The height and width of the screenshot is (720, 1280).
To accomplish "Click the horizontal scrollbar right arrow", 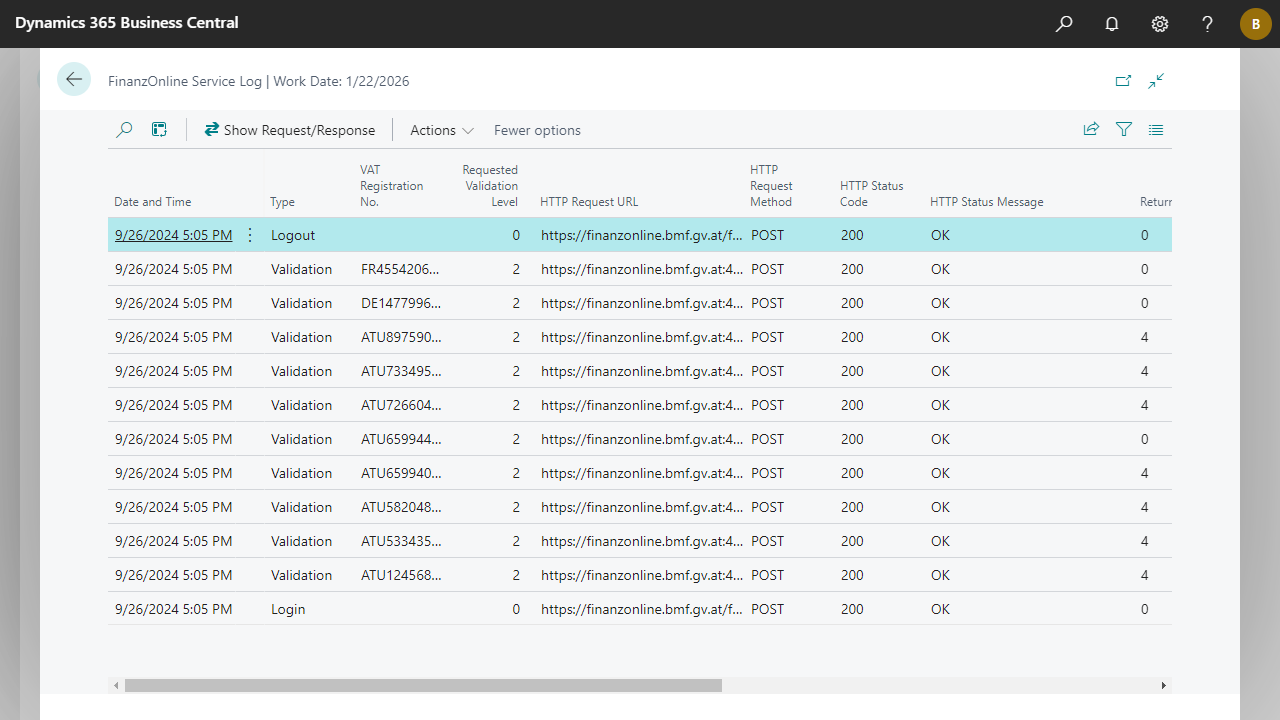I will point(1163,686).
